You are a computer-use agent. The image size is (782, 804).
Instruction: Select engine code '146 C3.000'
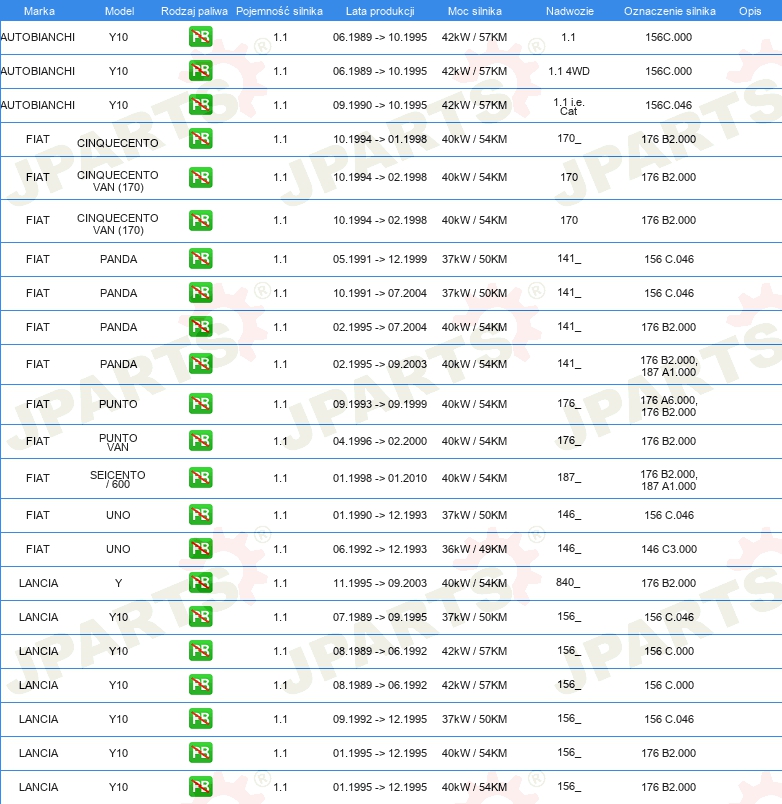tap(669, 549)
